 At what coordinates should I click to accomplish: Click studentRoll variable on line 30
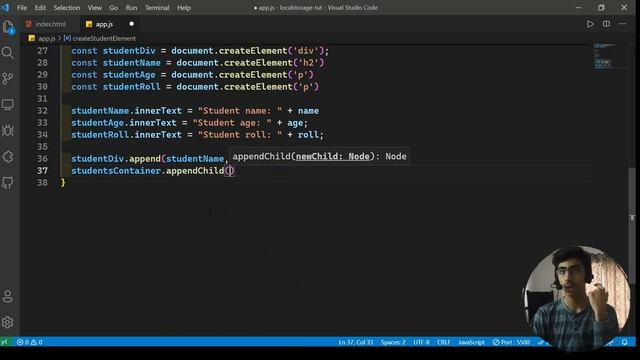[131, 87]
